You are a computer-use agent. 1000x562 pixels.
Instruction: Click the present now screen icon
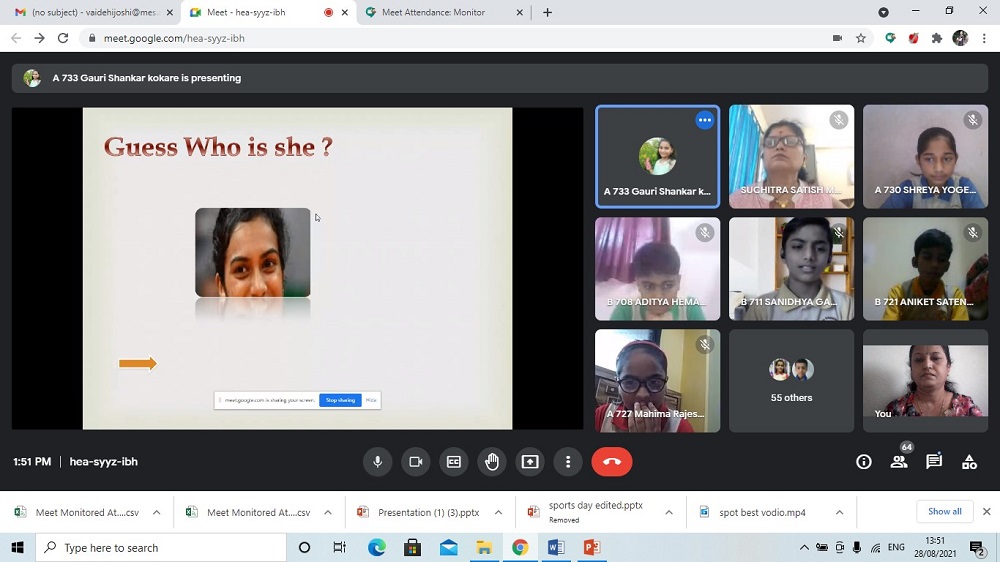[530, 462]
